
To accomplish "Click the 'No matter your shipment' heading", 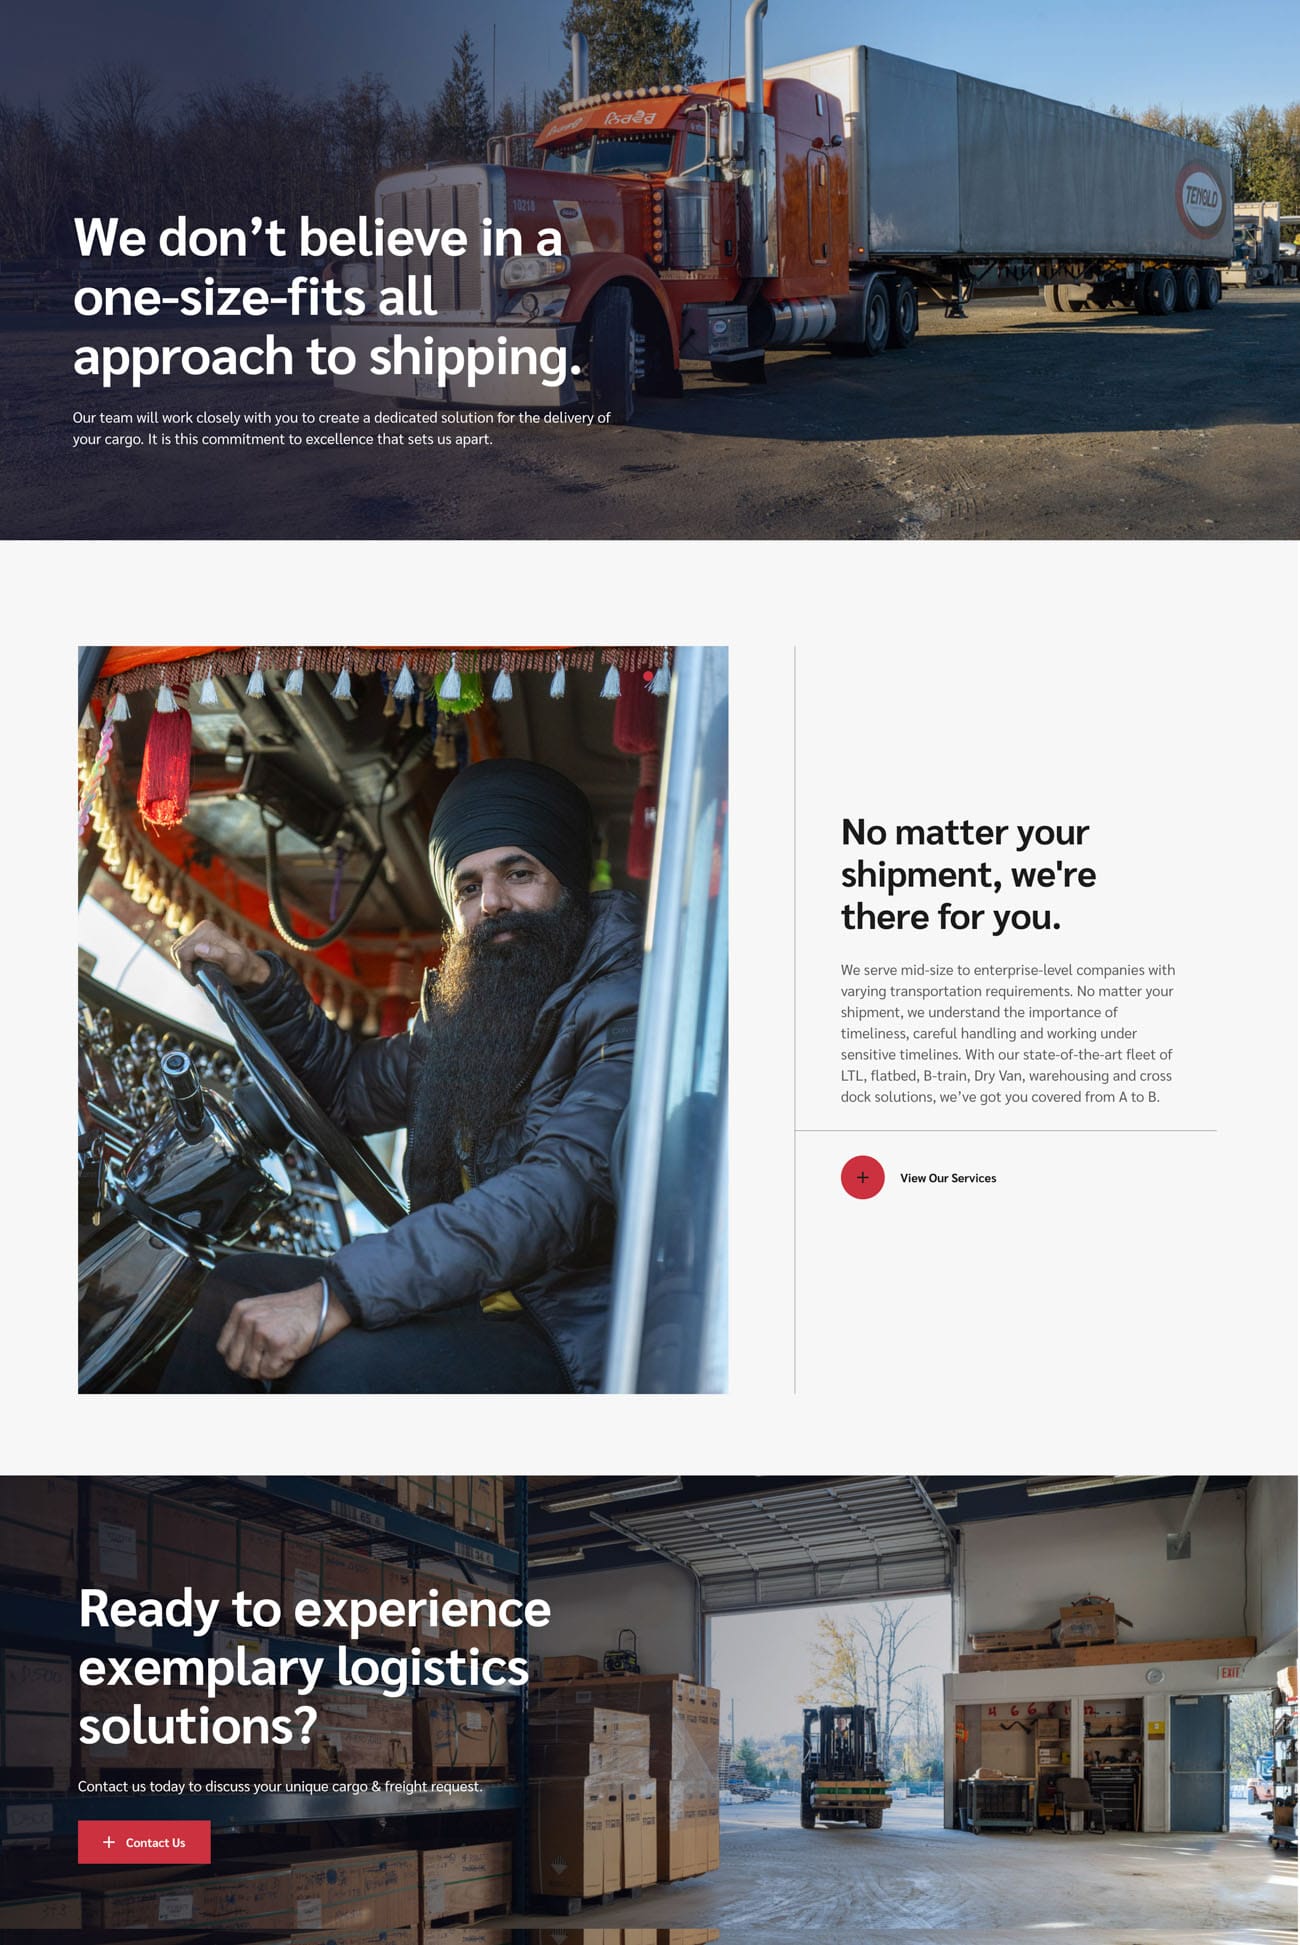I will point(968,874).
